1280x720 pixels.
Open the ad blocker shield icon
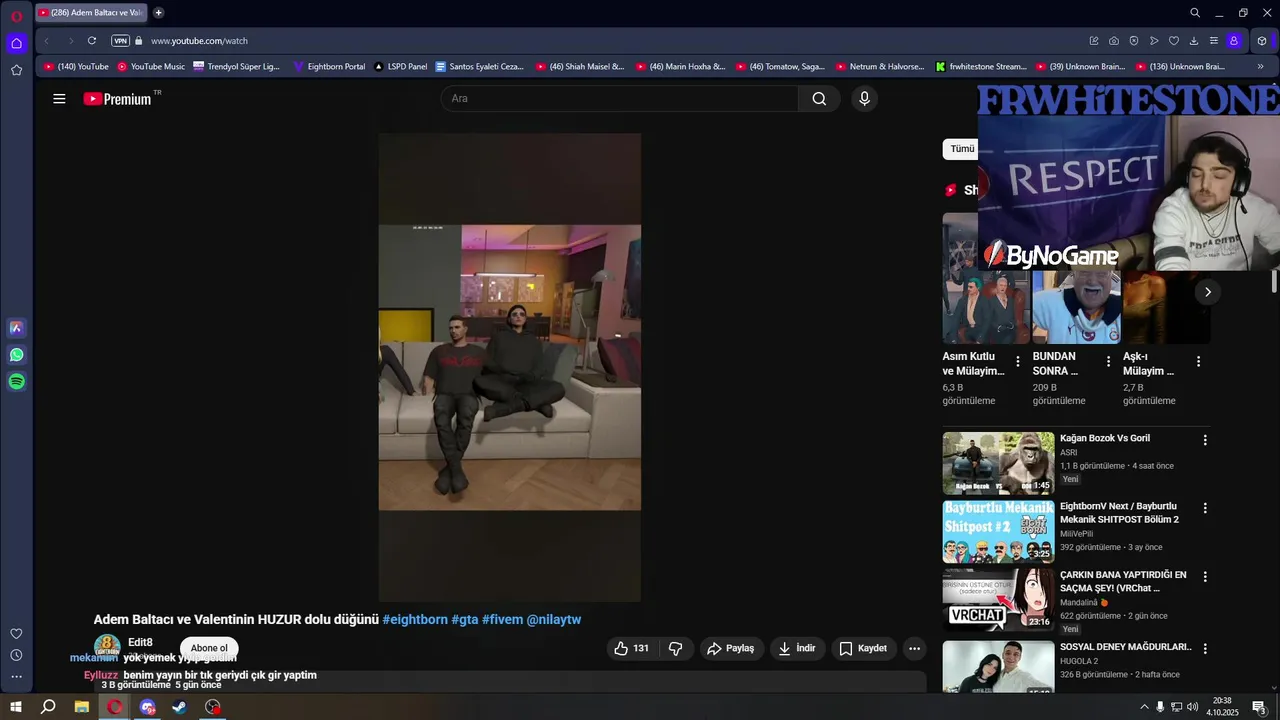(x=1134, y=41)
